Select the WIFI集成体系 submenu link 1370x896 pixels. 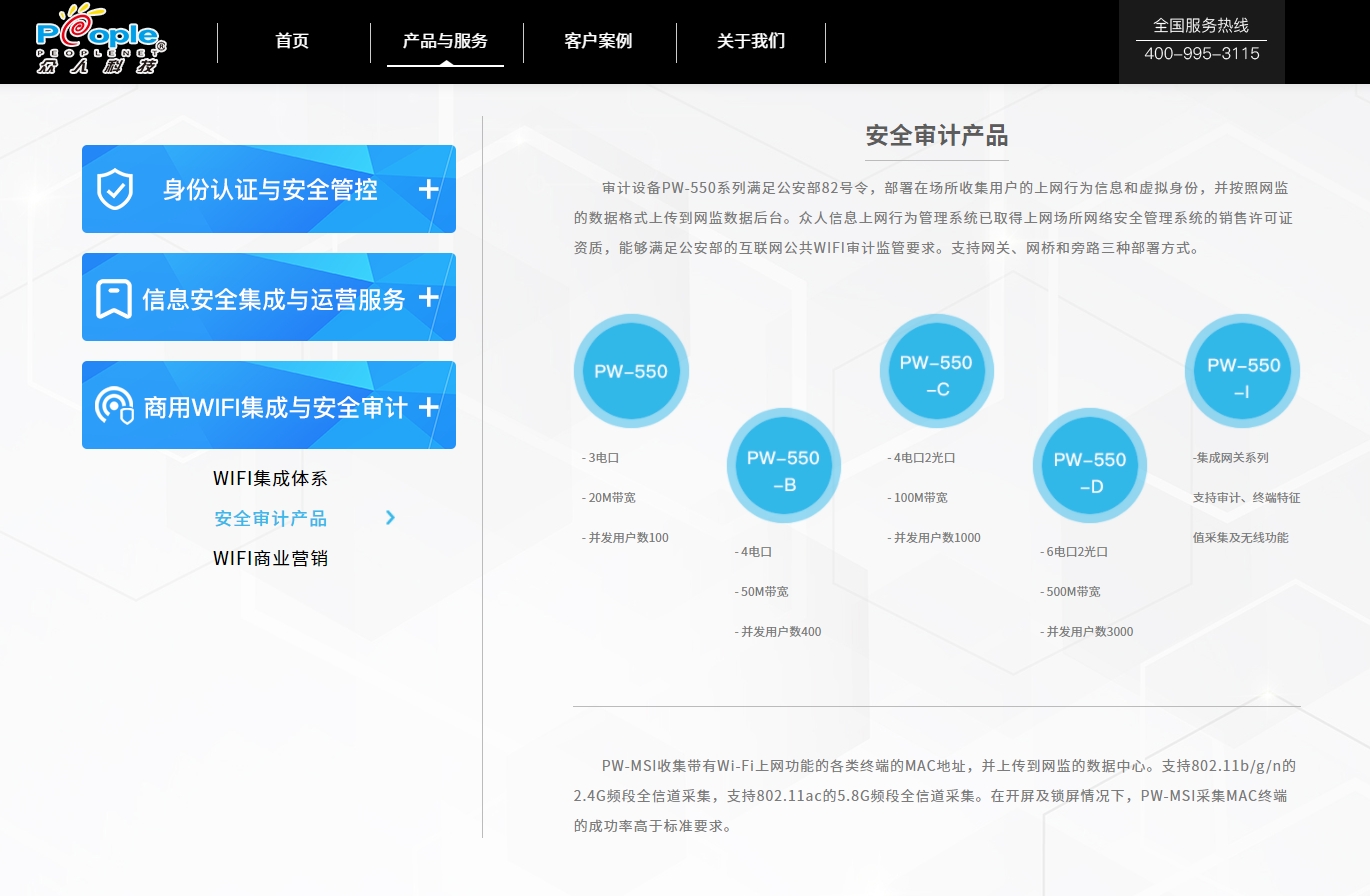[x=270, y=478]
